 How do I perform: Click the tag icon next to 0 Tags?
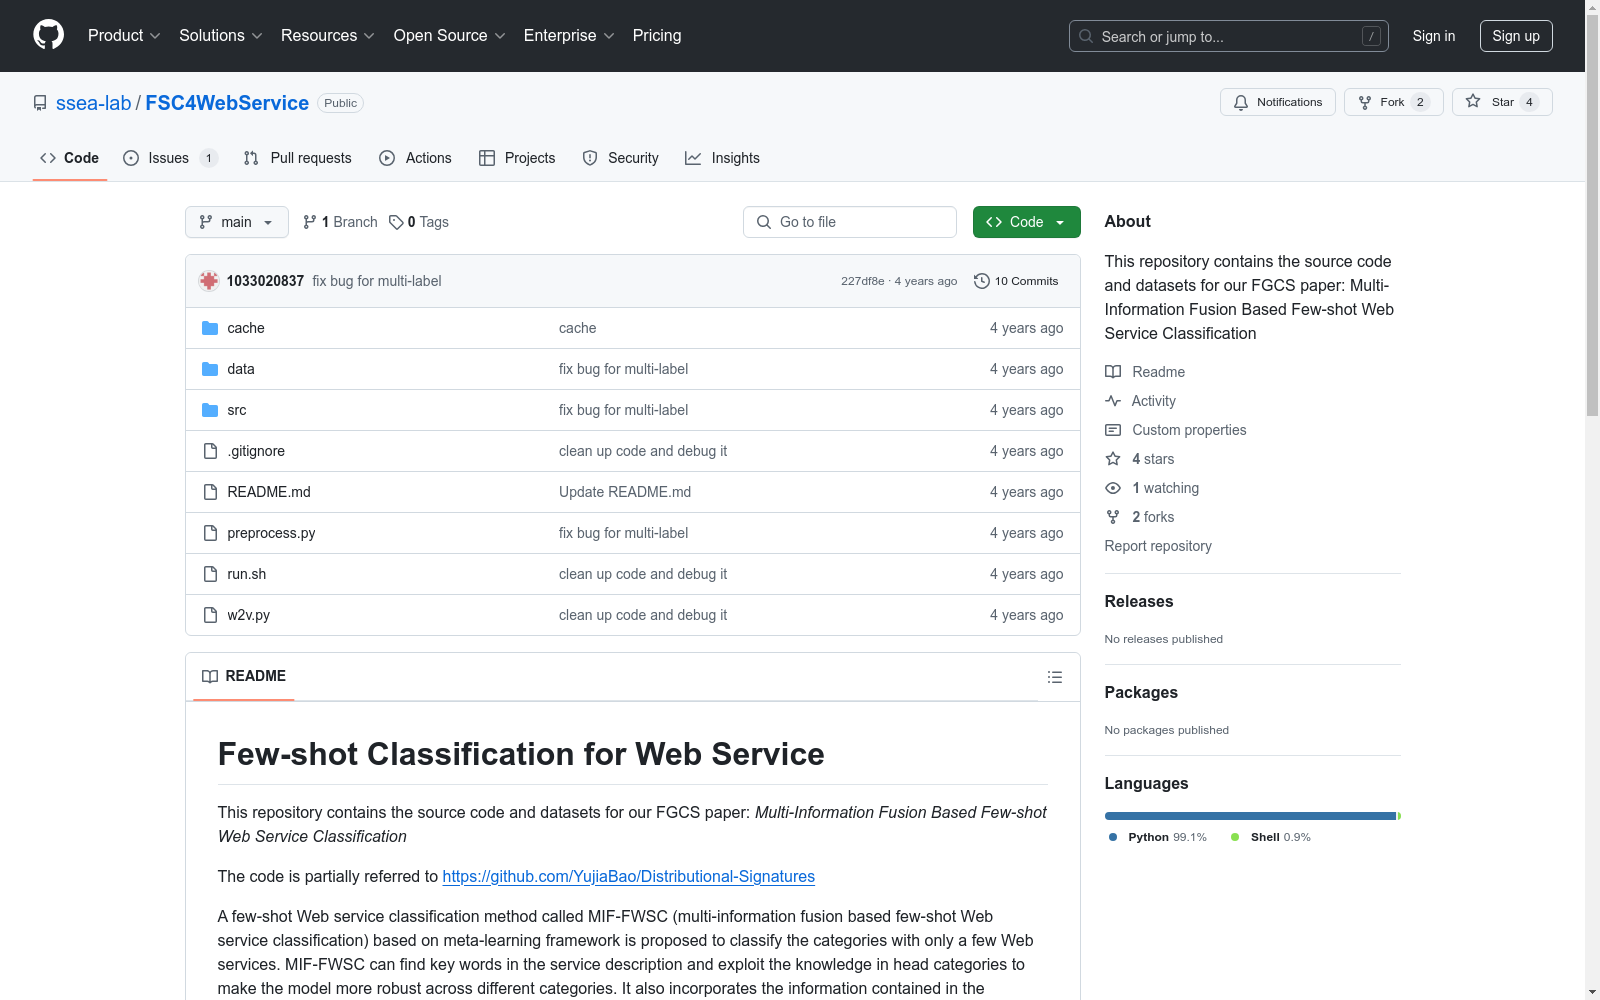(x=396, y=222)
